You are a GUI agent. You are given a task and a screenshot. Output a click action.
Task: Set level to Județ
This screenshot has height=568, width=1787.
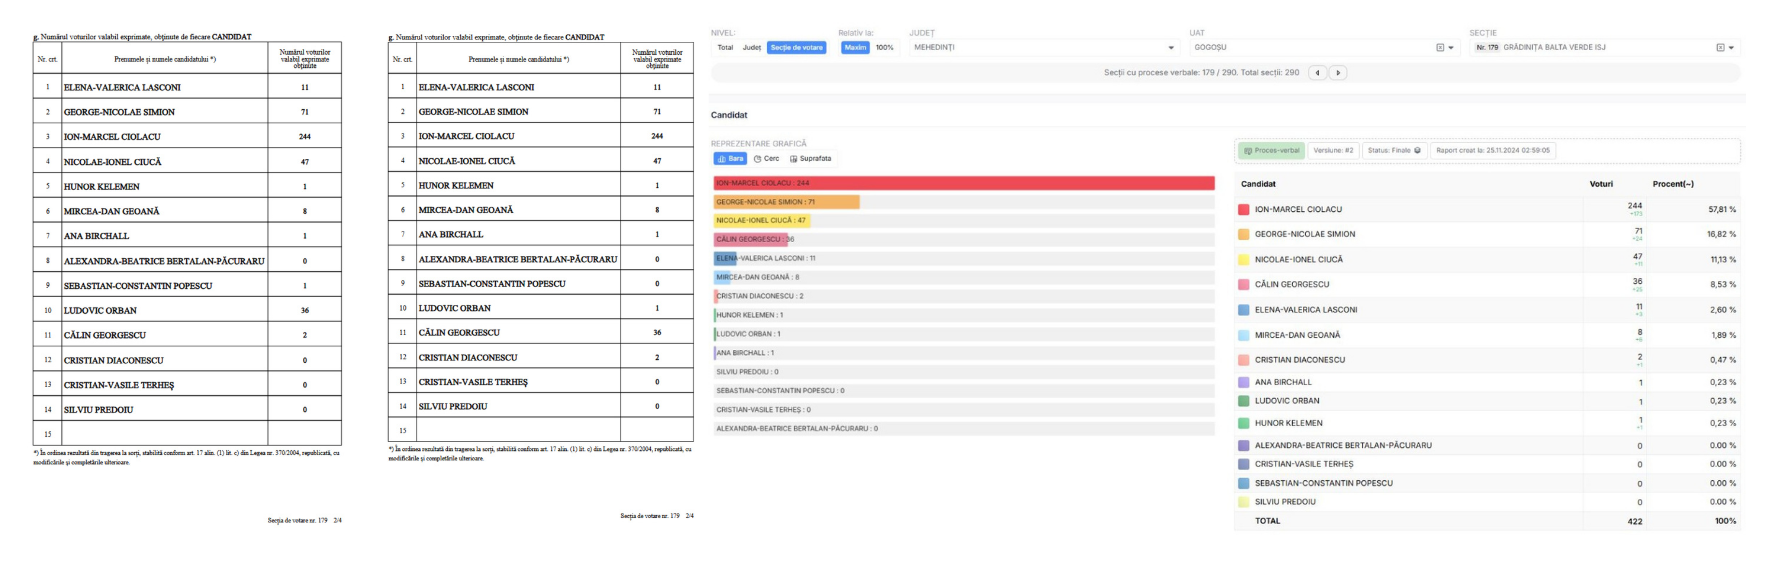(751, 48)
